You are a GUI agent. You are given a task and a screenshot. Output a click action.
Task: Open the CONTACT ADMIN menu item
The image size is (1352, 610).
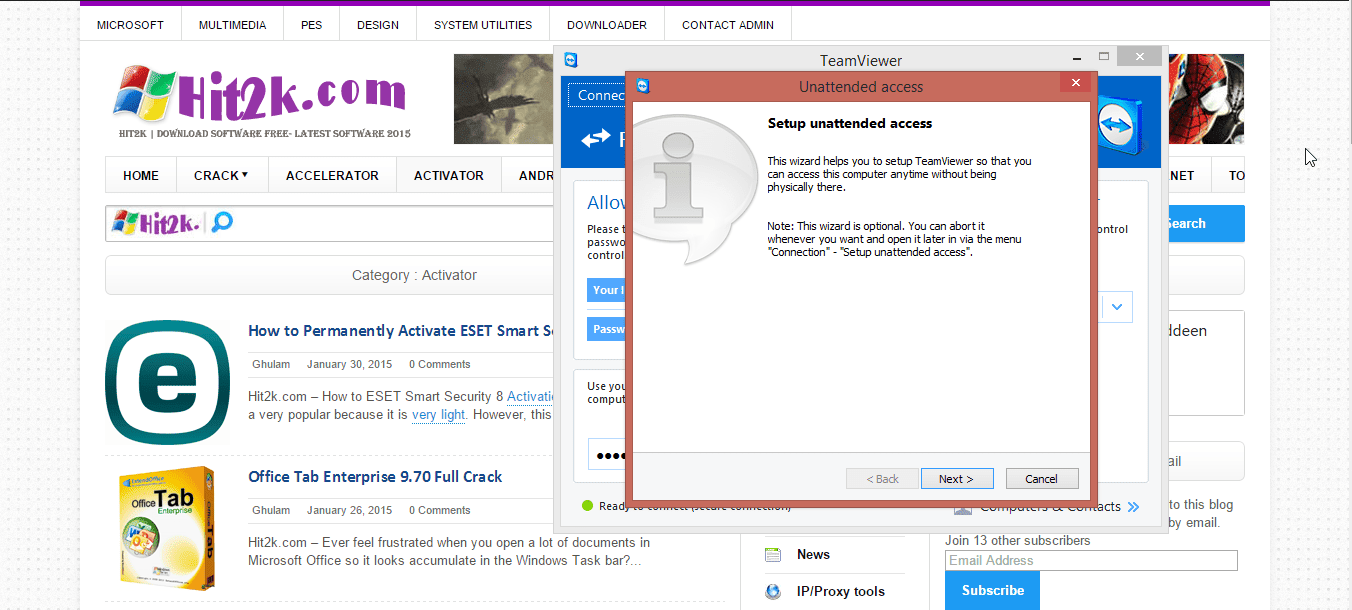[x=728, y=25]
